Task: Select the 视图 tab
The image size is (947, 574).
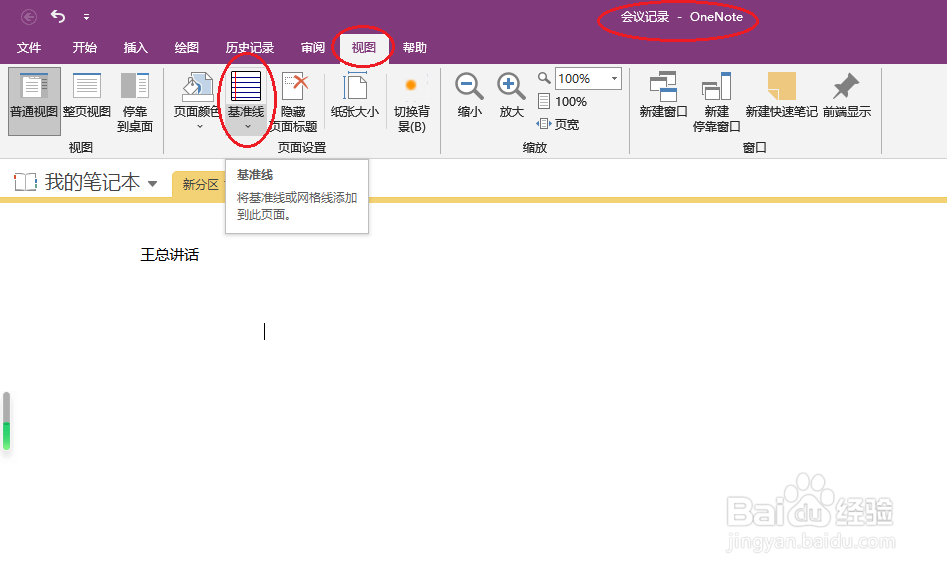Action: tap(364, 48)
